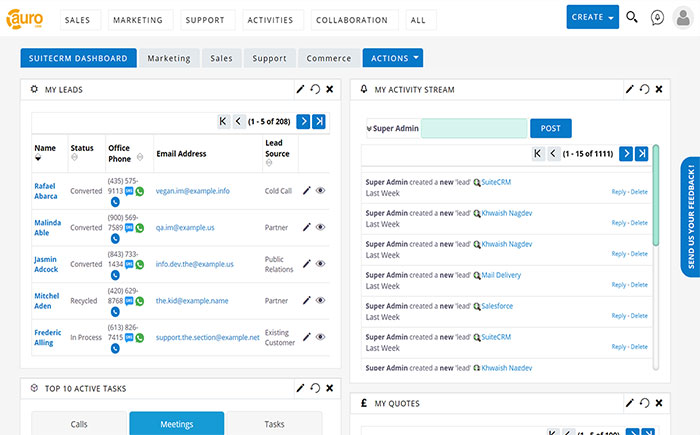This screenshot has width=700, height=435.
Task: Open lead Rafael Abarca
Action: 46,191
